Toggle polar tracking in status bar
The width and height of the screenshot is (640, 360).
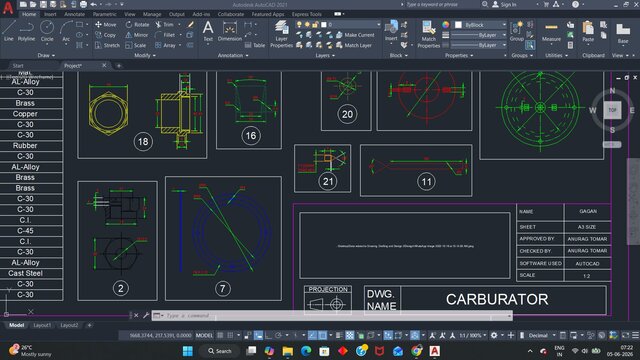(278, 336)
